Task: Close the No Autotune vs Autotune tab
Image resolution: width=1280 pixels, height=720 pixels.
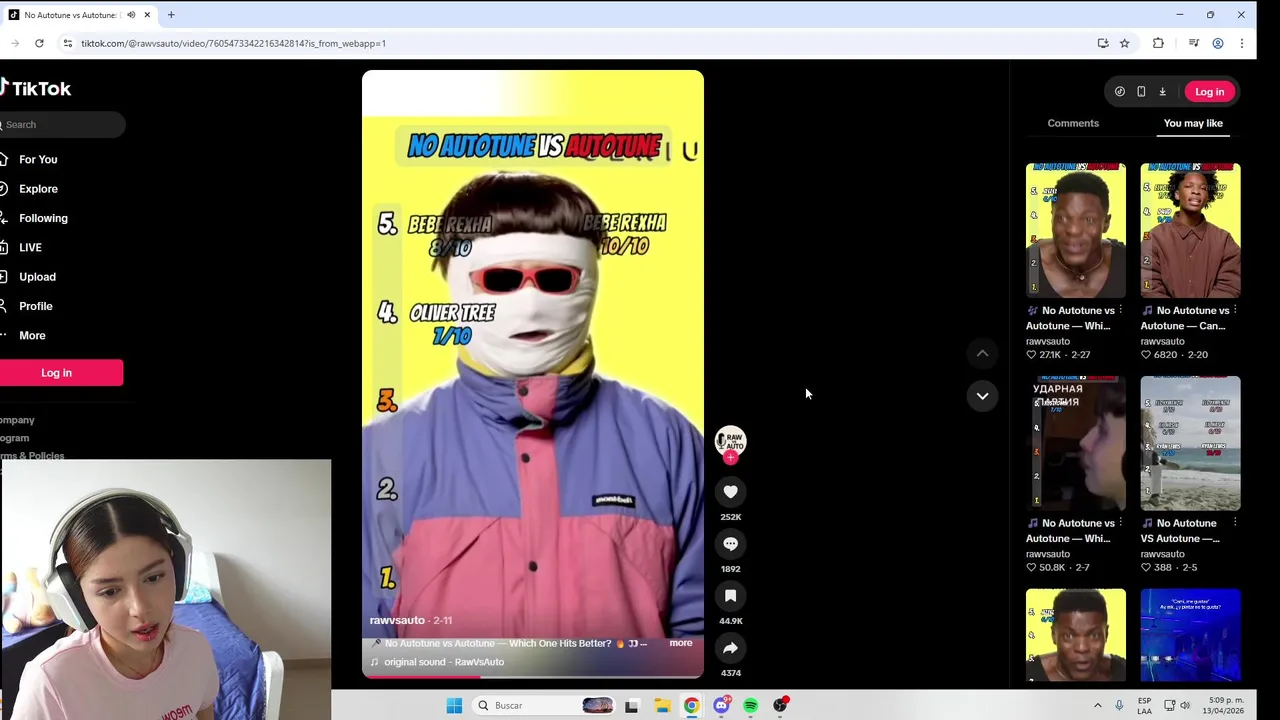Action: pyautogui.click(x=147, y=15)
